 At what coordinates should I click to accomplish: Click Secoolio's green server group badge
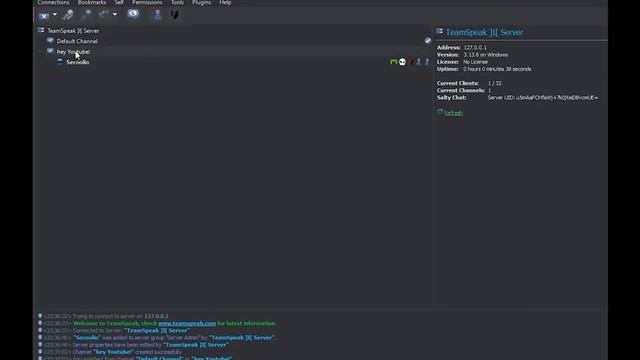[x=393, y=62]
